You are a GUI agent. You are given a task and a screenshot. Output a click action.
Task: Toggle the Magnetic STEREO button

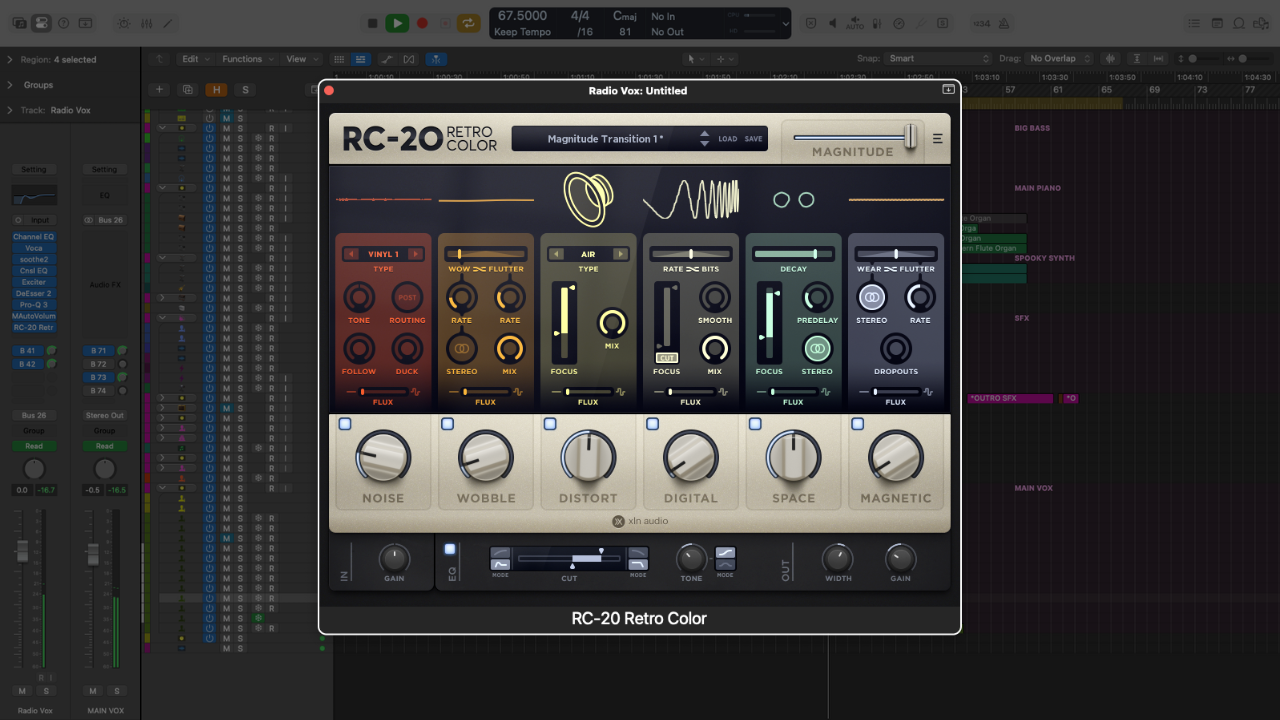pyautogui.click(x=872, y=297)
